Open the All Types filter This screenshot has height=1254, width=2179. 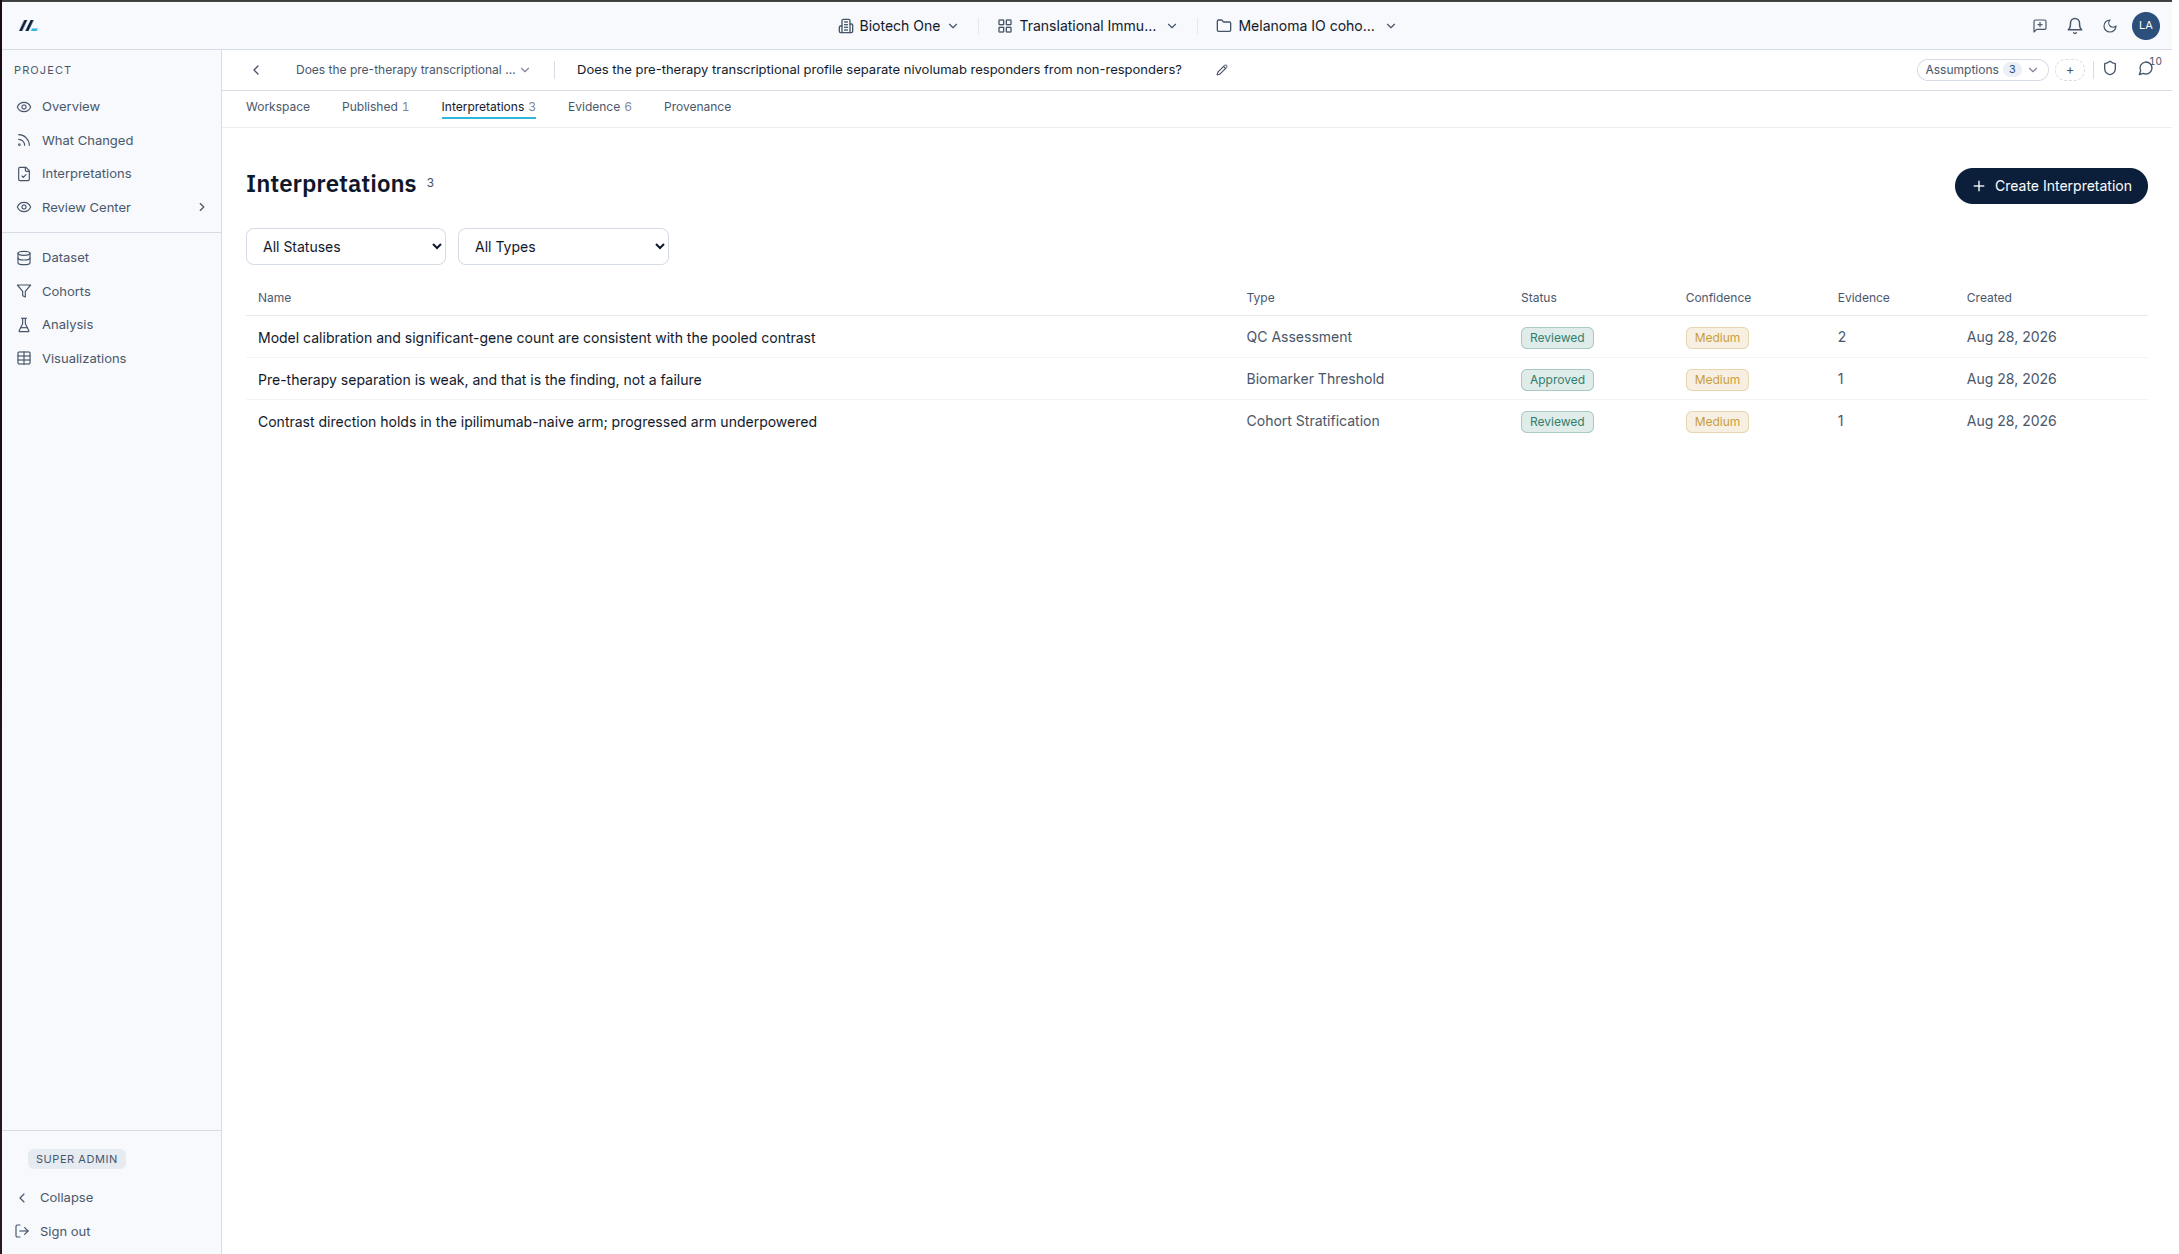(x=563, y=247)
